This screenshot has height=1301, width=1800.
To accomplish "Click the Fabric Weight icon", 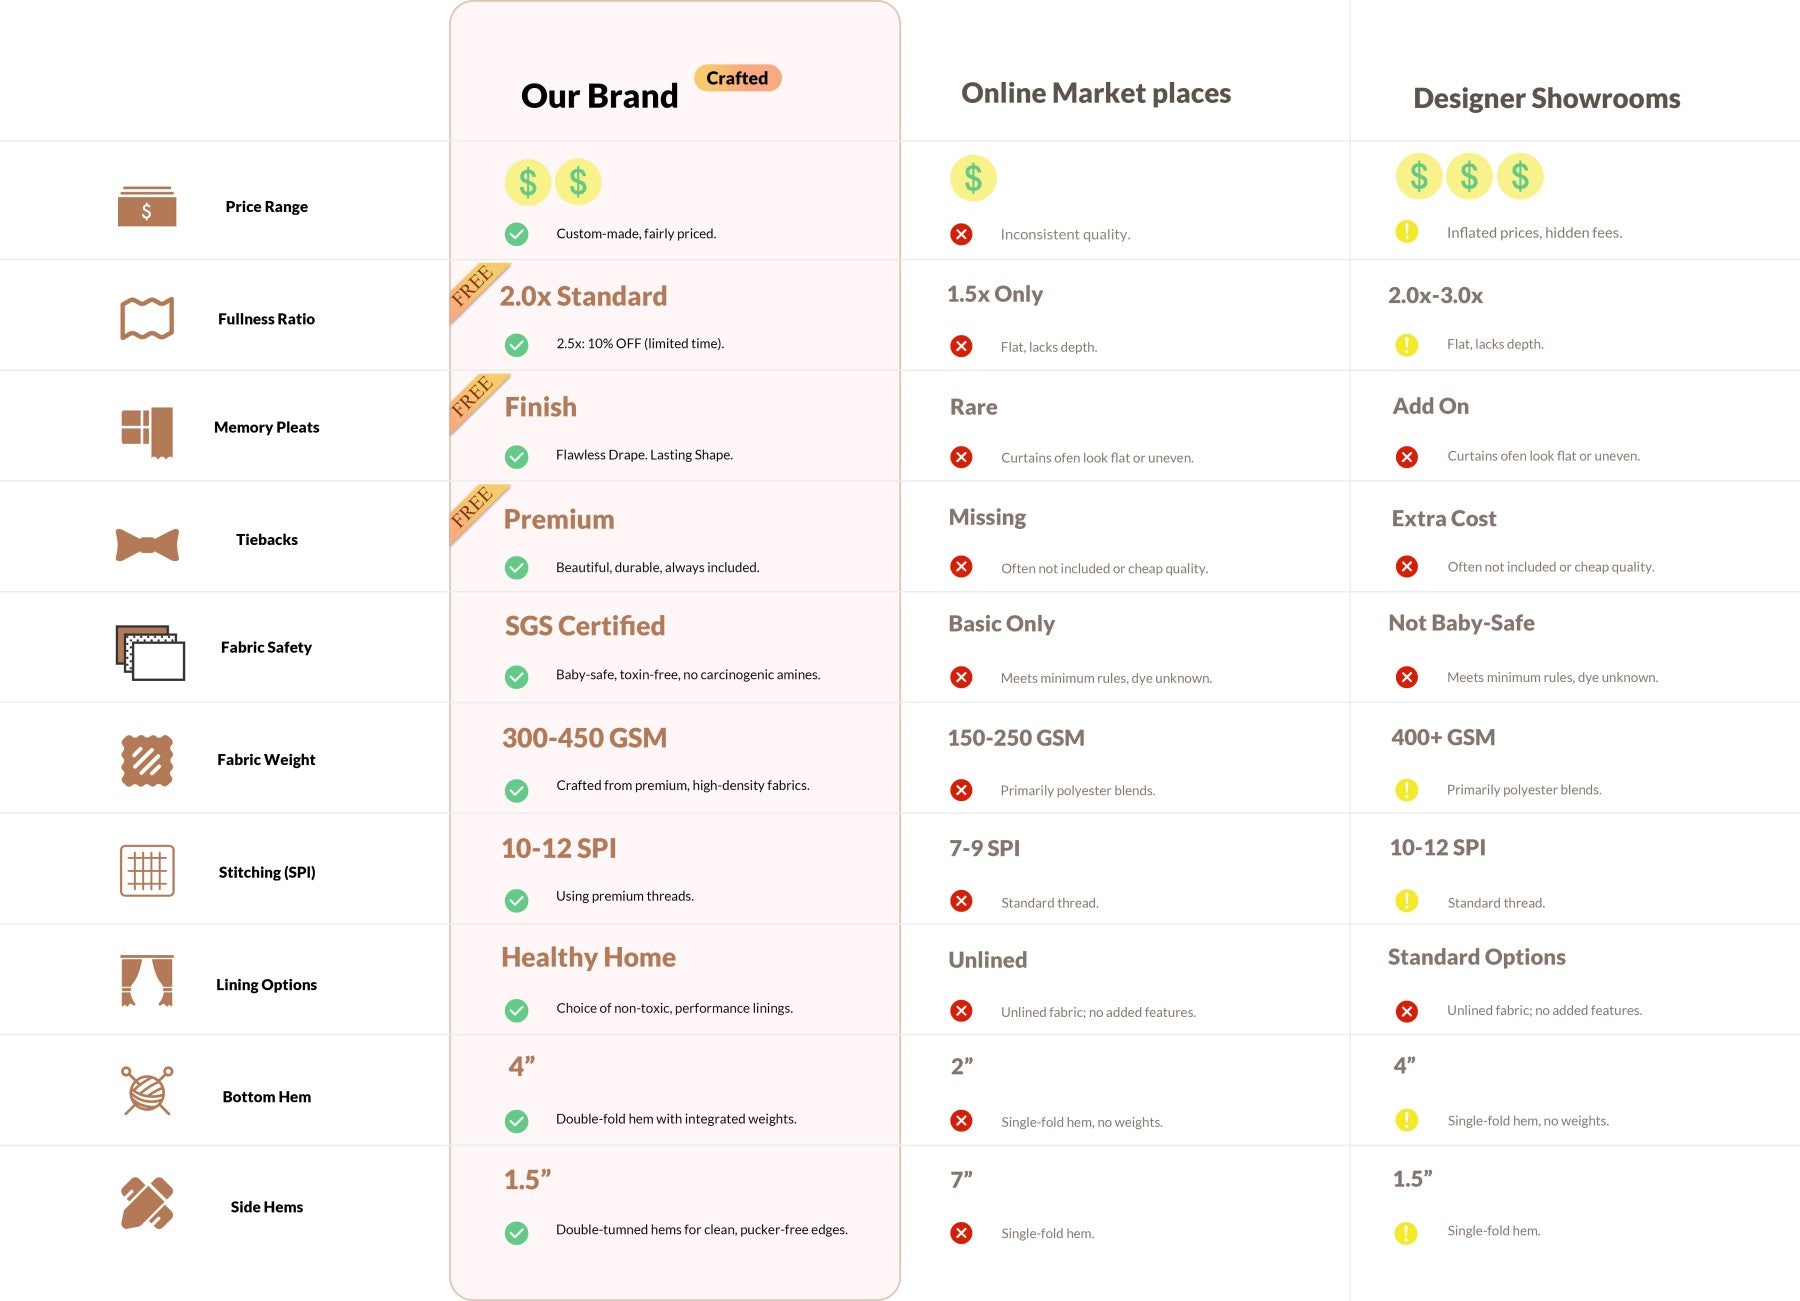I will click(x=147, y=760).
